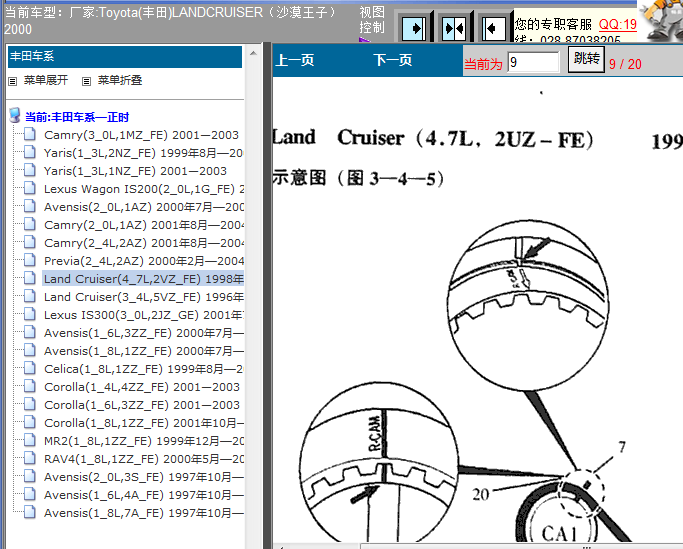Open Corolla(1_4L,4ZZ_FE) 2001—2003

point(142,387)
